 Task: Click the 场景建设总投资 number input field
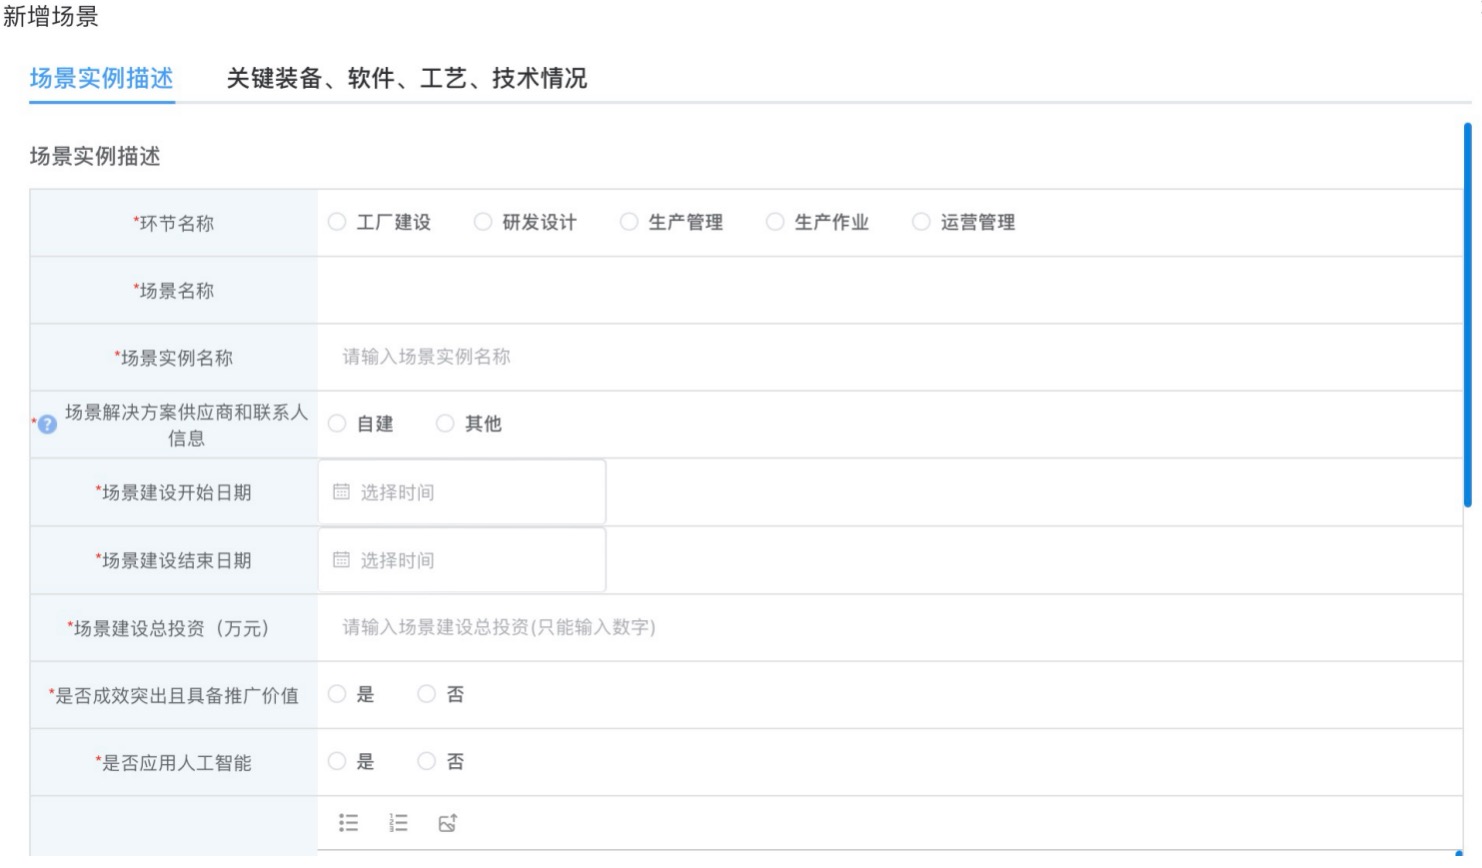[890, 627]
